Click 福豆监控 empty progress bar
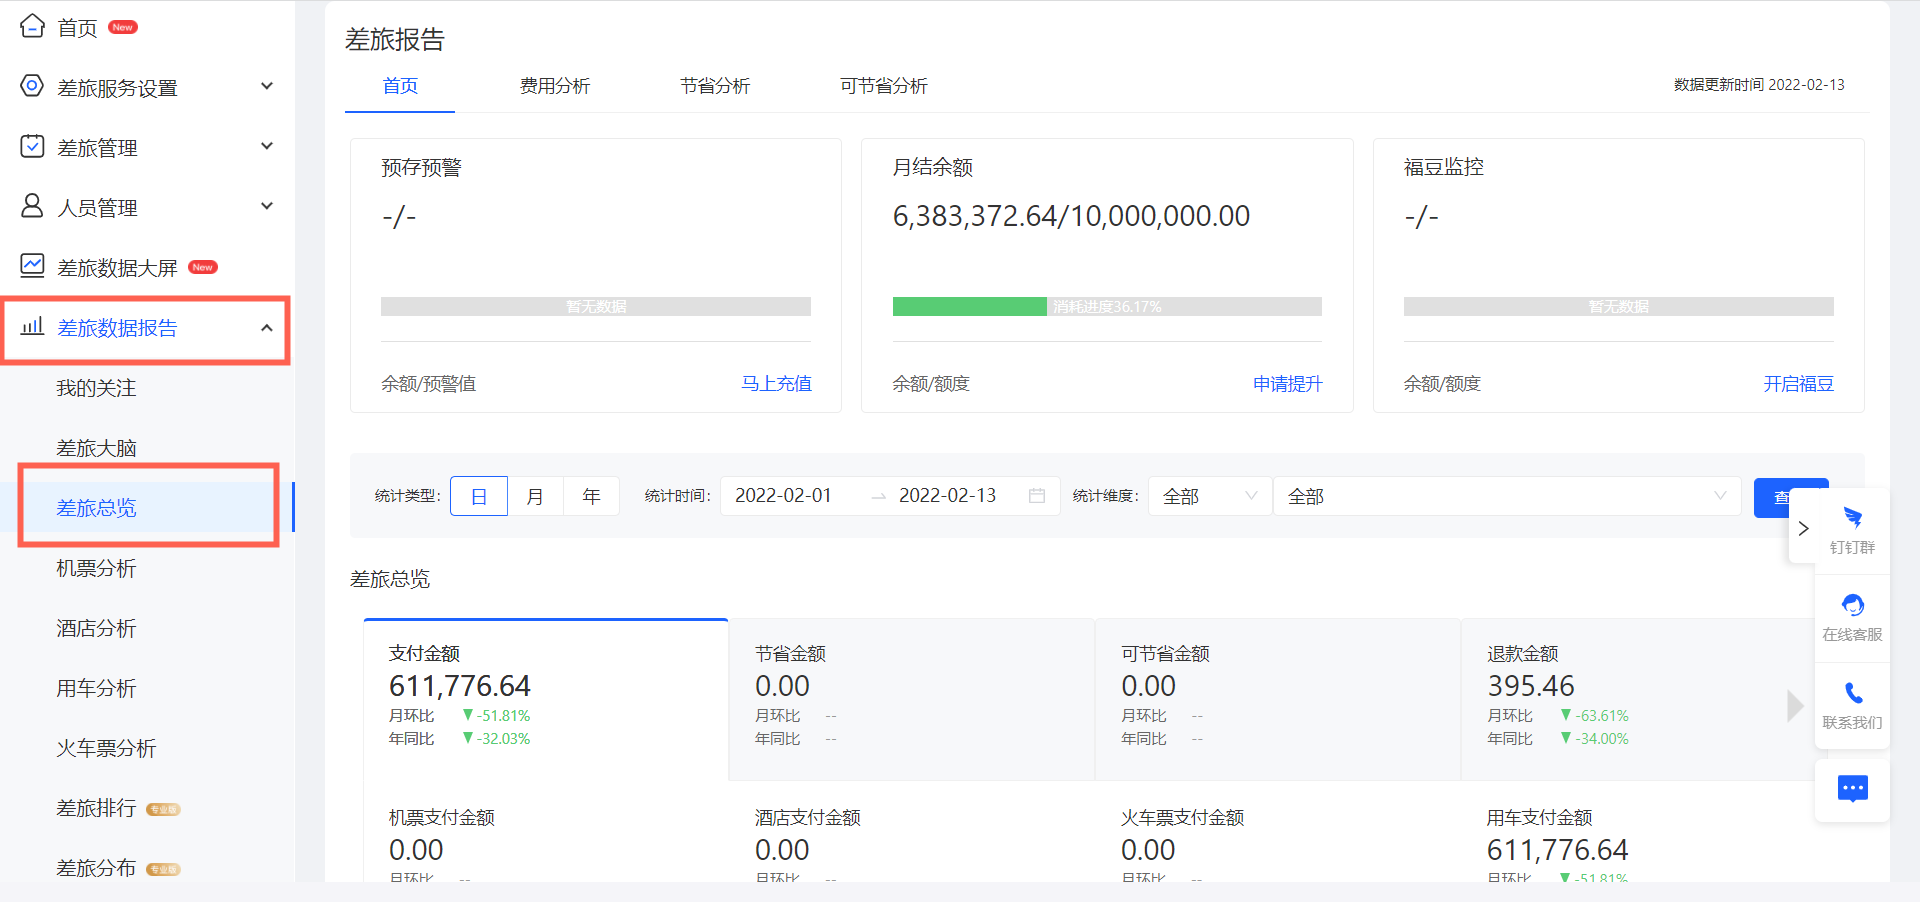Image resolution: width=1920 pixels, height=902 pixels. click(1619, 306)
